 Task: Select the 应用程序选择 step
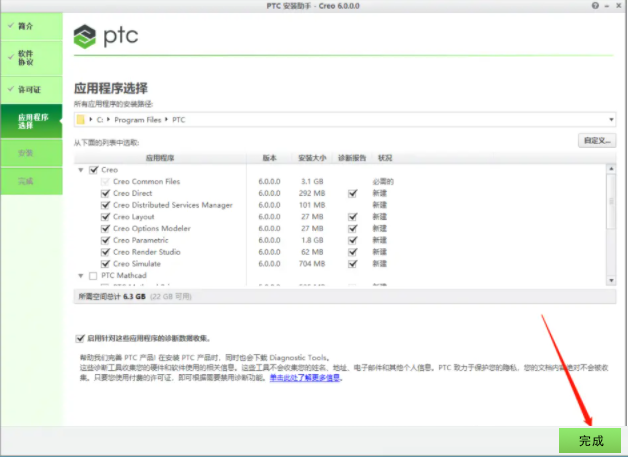point(32,121)
